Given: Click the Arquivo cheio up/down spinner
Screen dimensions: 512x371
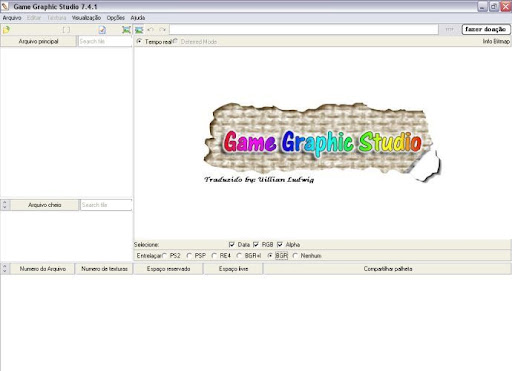Looking at the screenshot, I should [x=5, y=205].
